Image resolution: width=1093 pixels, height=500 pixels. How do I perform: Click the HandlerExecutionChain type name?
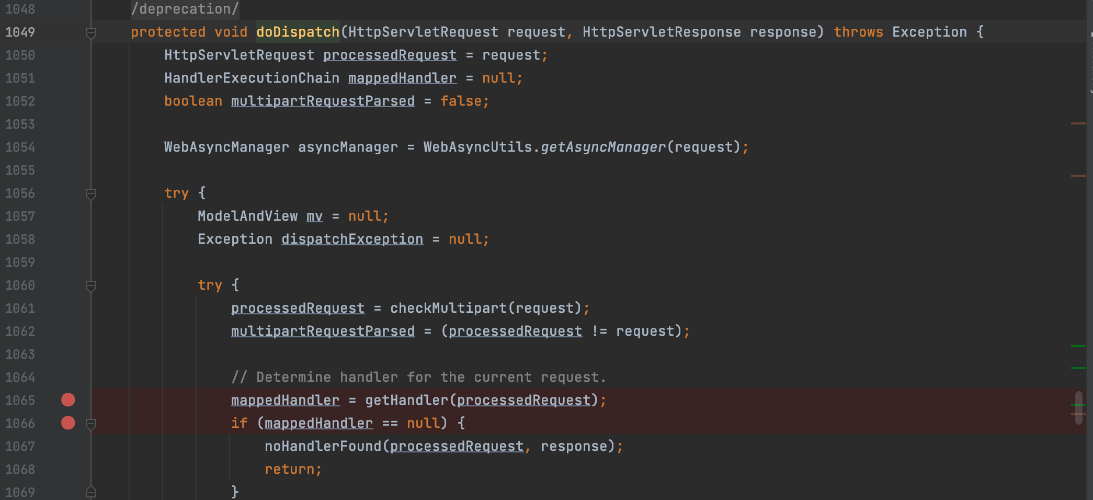[252, 78]
